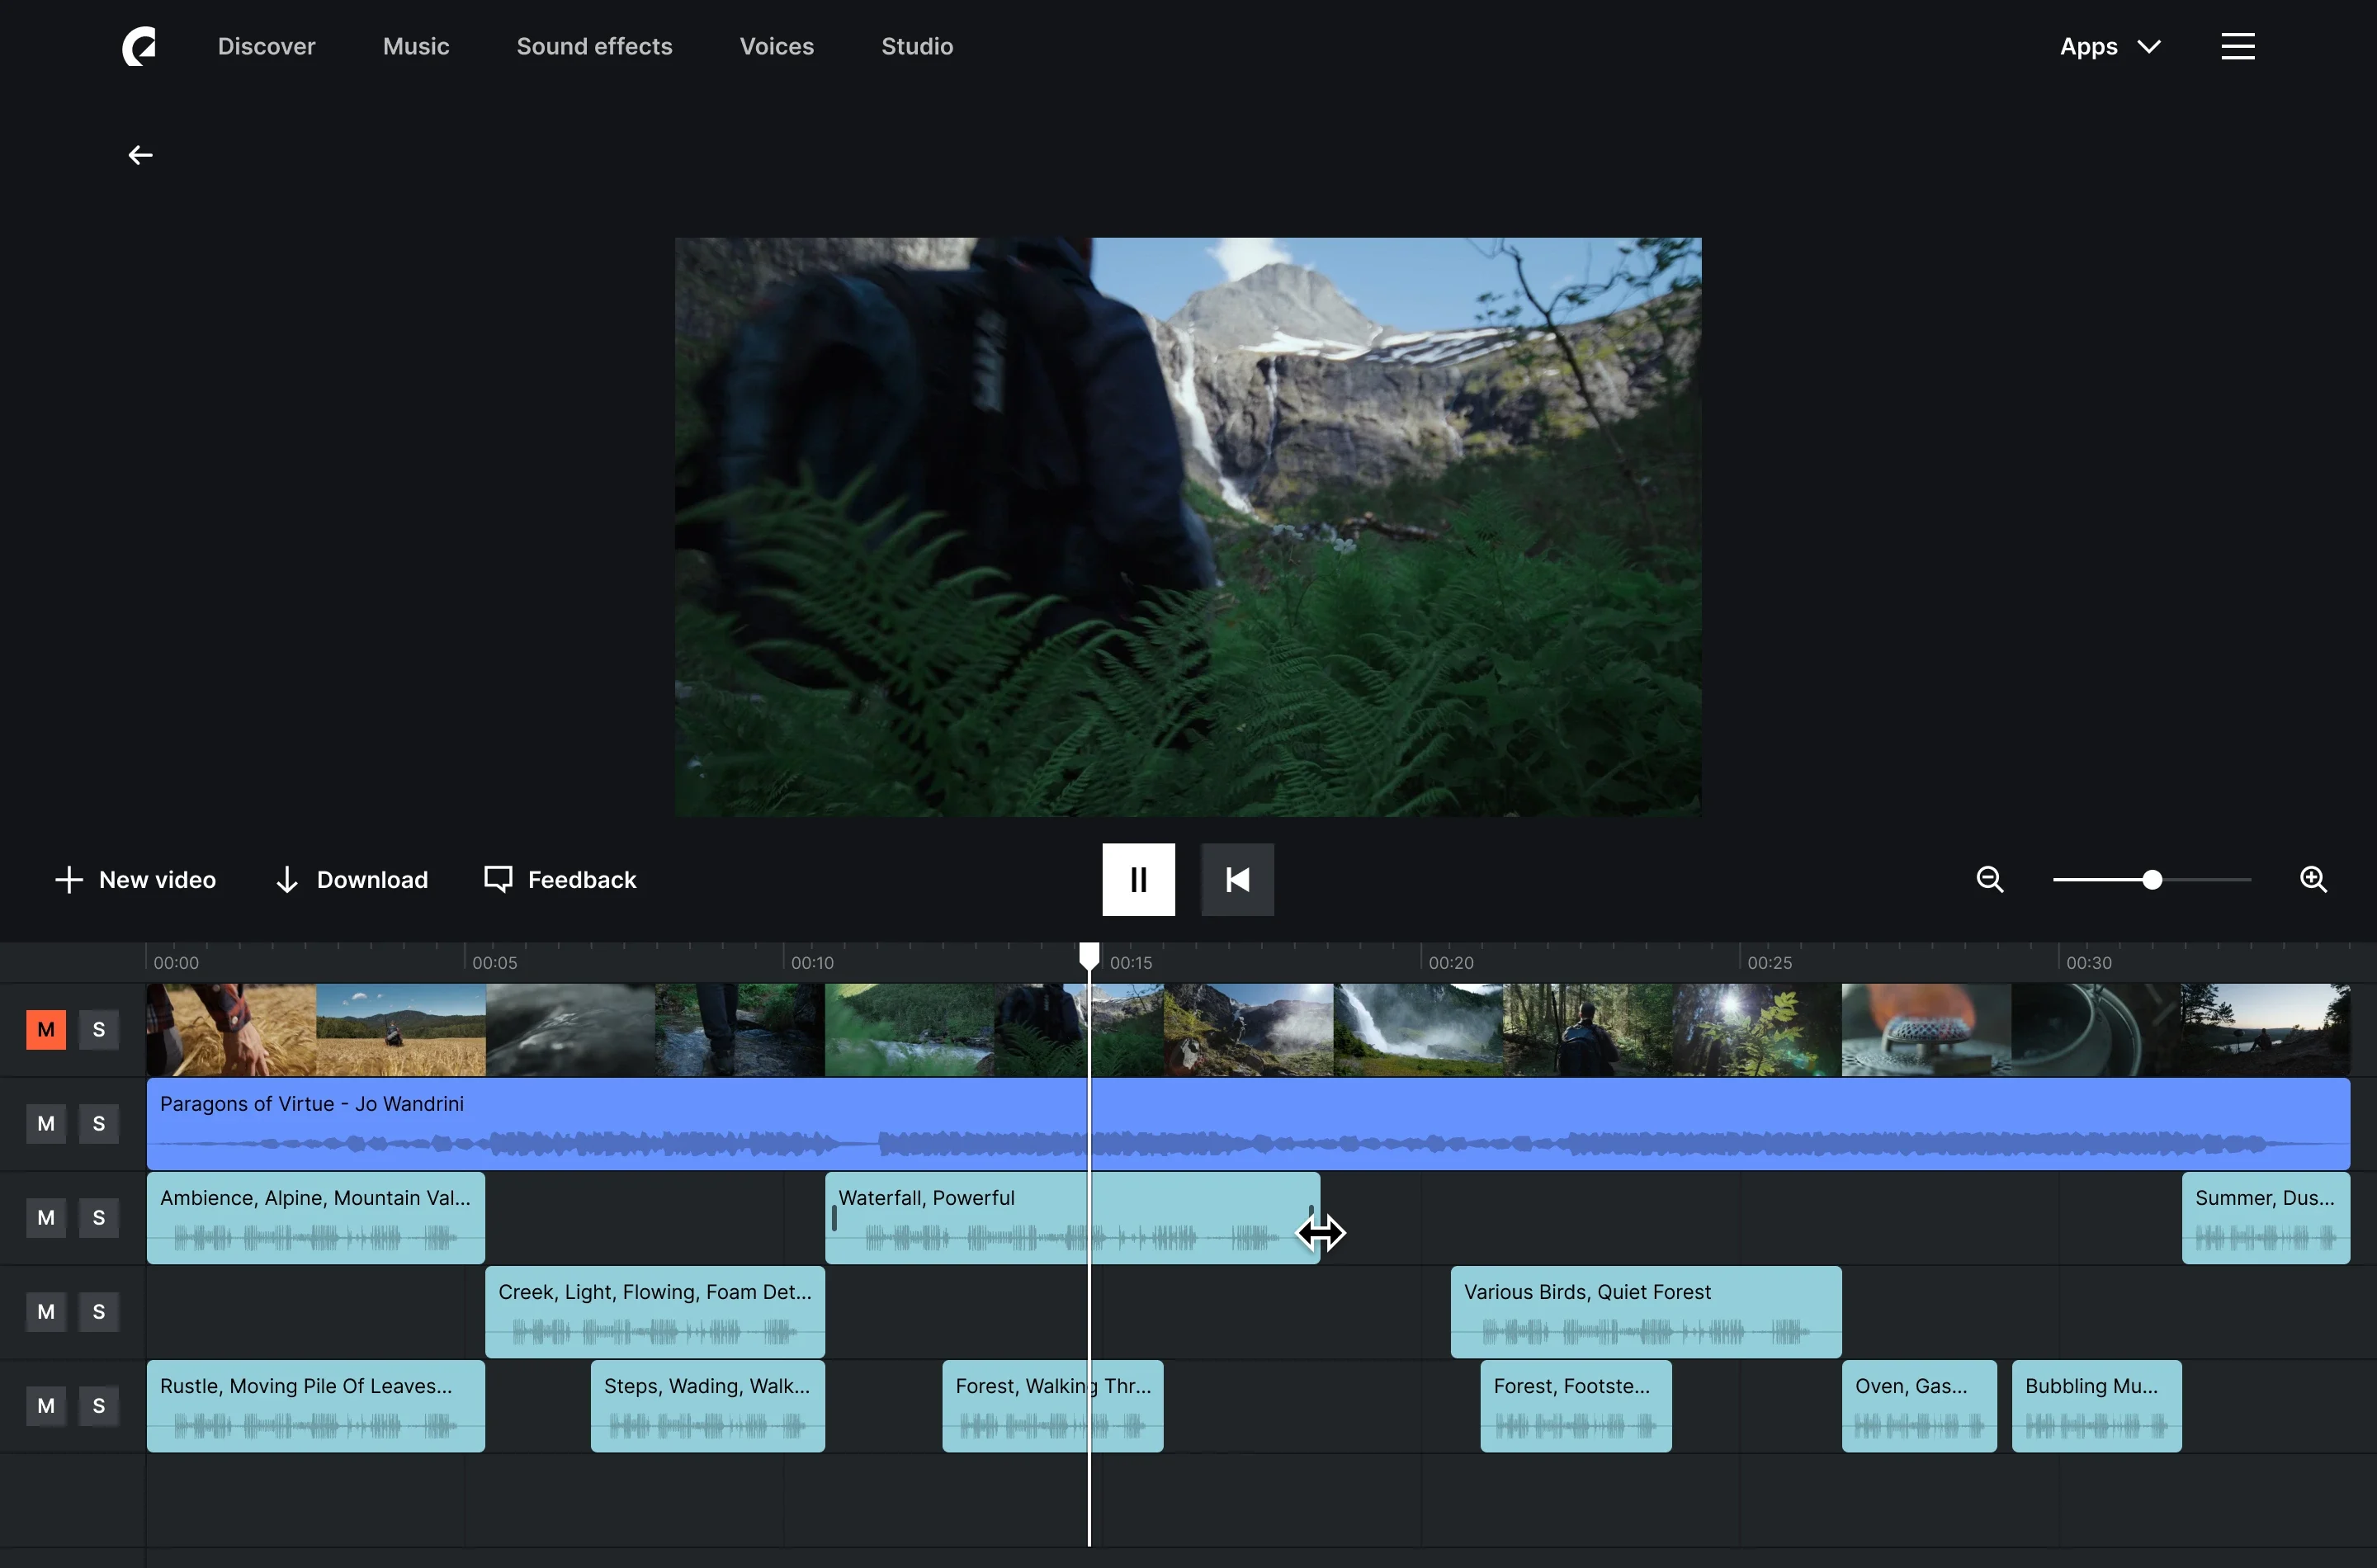The width and height of the screenshot is (2377, 1568).
Task: Solo the Paragons of Virtue music track
Action: point(98,1123)
